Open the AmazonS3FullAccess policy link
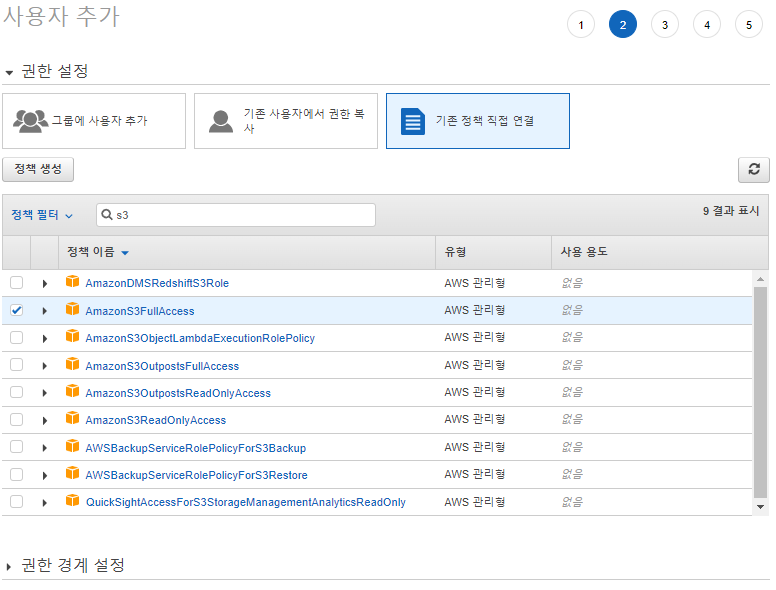This screenshot has width=776, height=590. pyautogui.click(x=140, y=311)
